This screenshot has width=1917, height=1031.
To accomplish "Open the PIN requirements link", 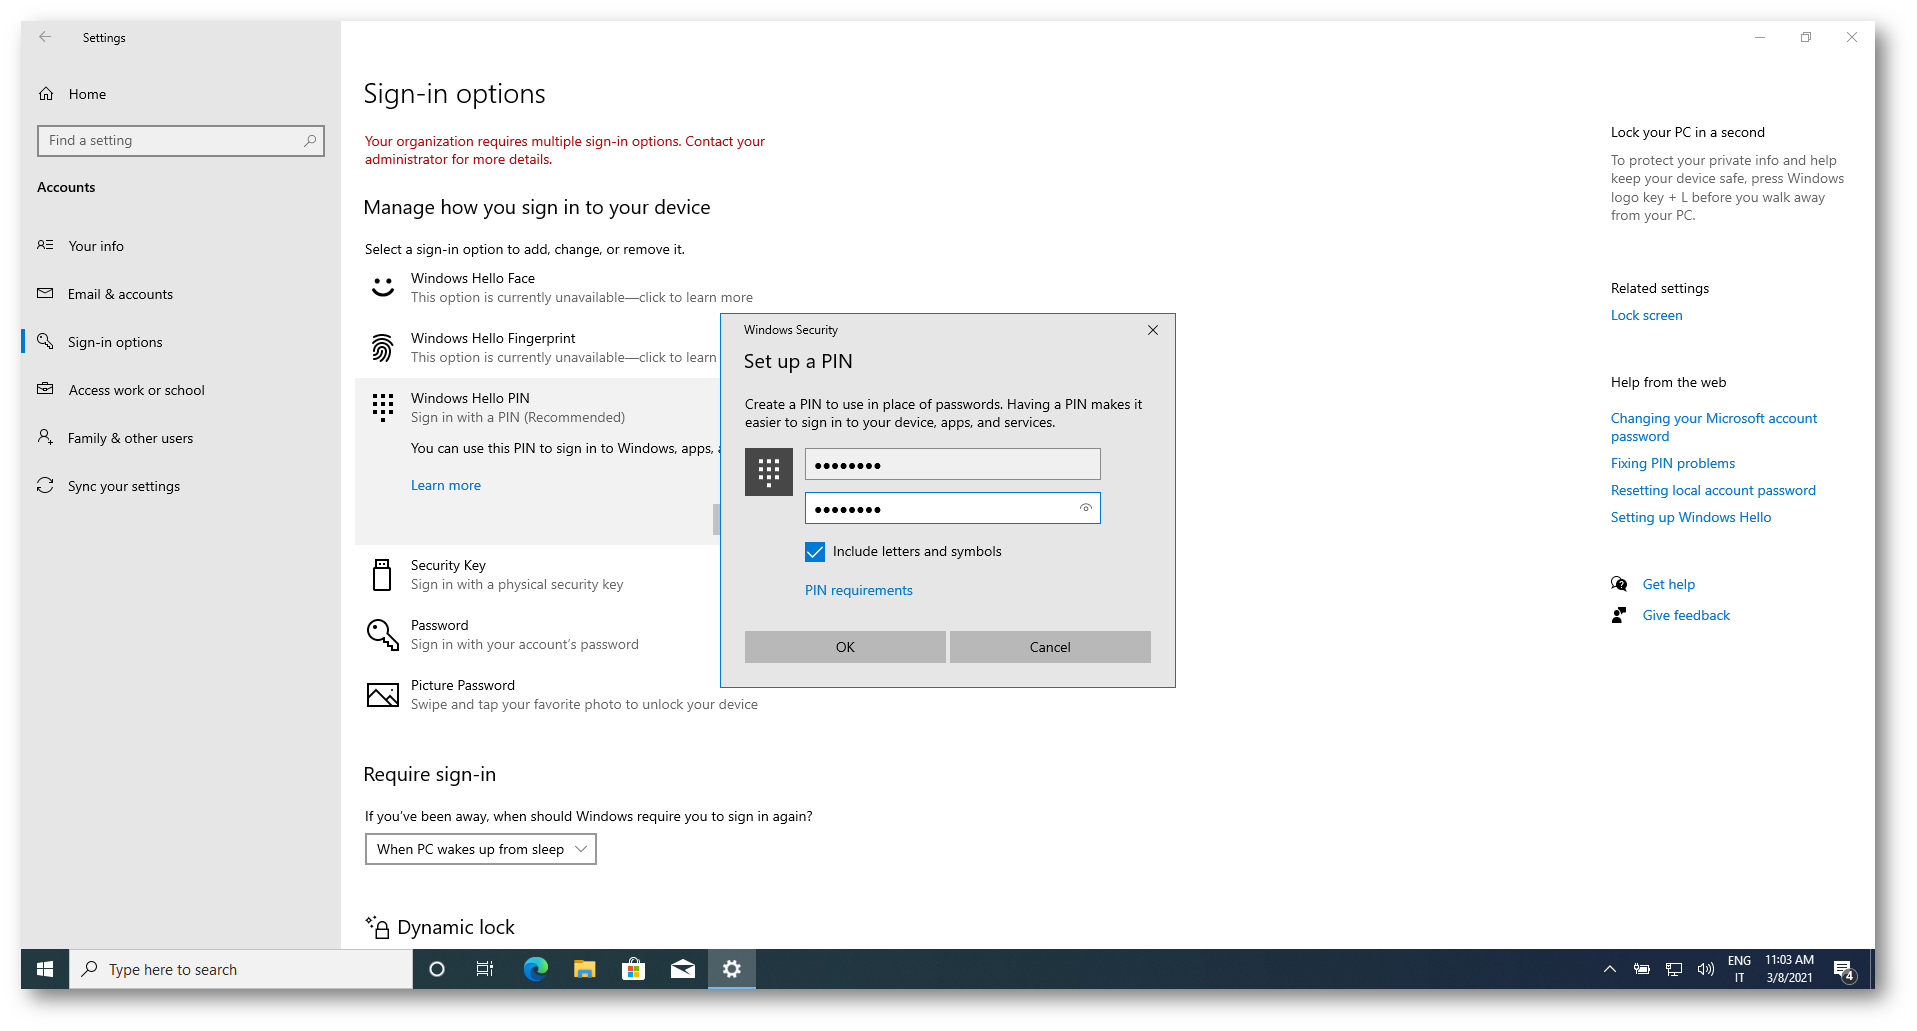I will (x=859, y=590).
